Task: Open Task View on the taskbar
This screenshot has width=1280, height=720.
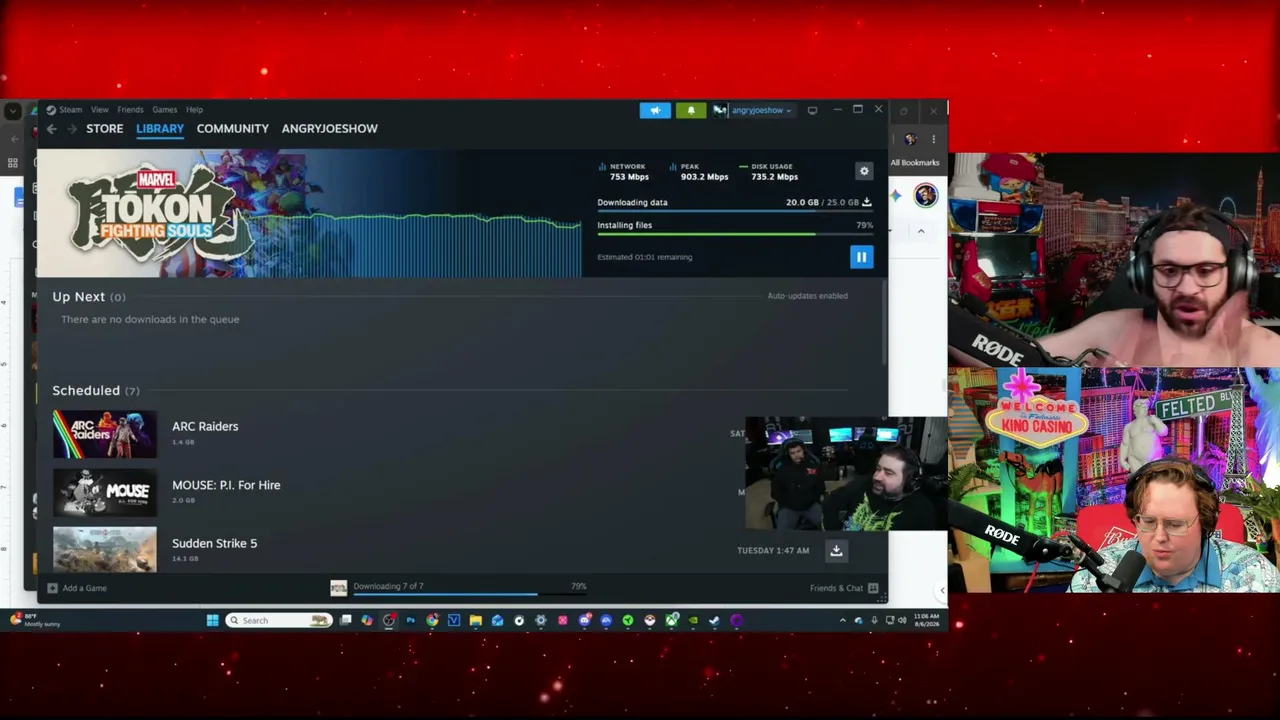Action: 345,621
